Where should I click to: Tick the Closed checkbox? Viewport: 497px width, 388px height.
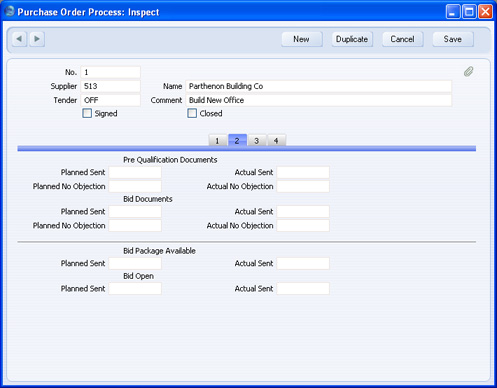192,113
